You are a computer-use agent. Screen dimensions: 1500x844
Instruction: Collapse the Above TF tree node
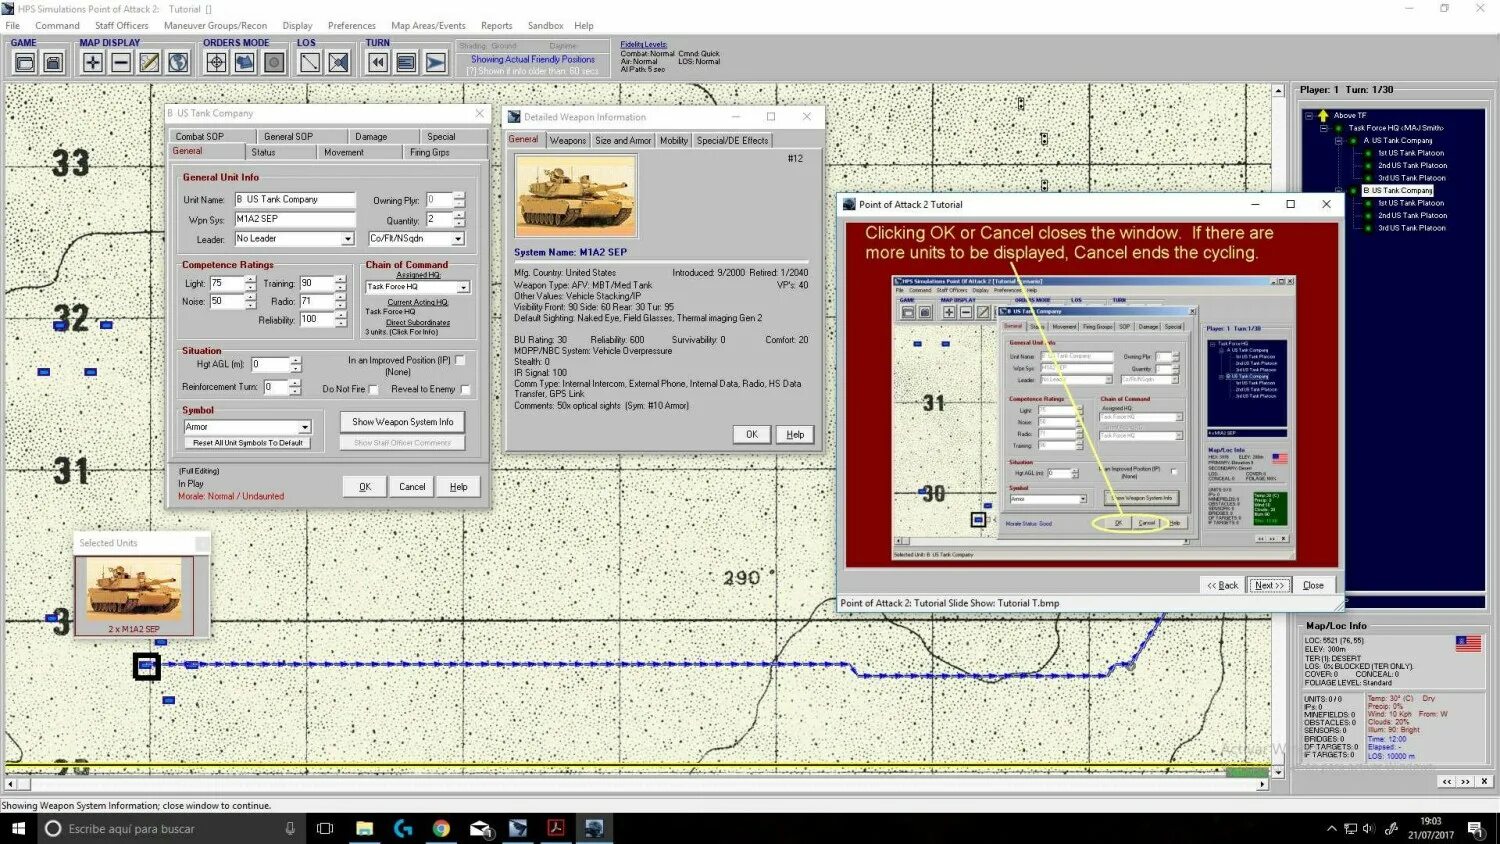pyautogui.click(x=1308, y=116)
